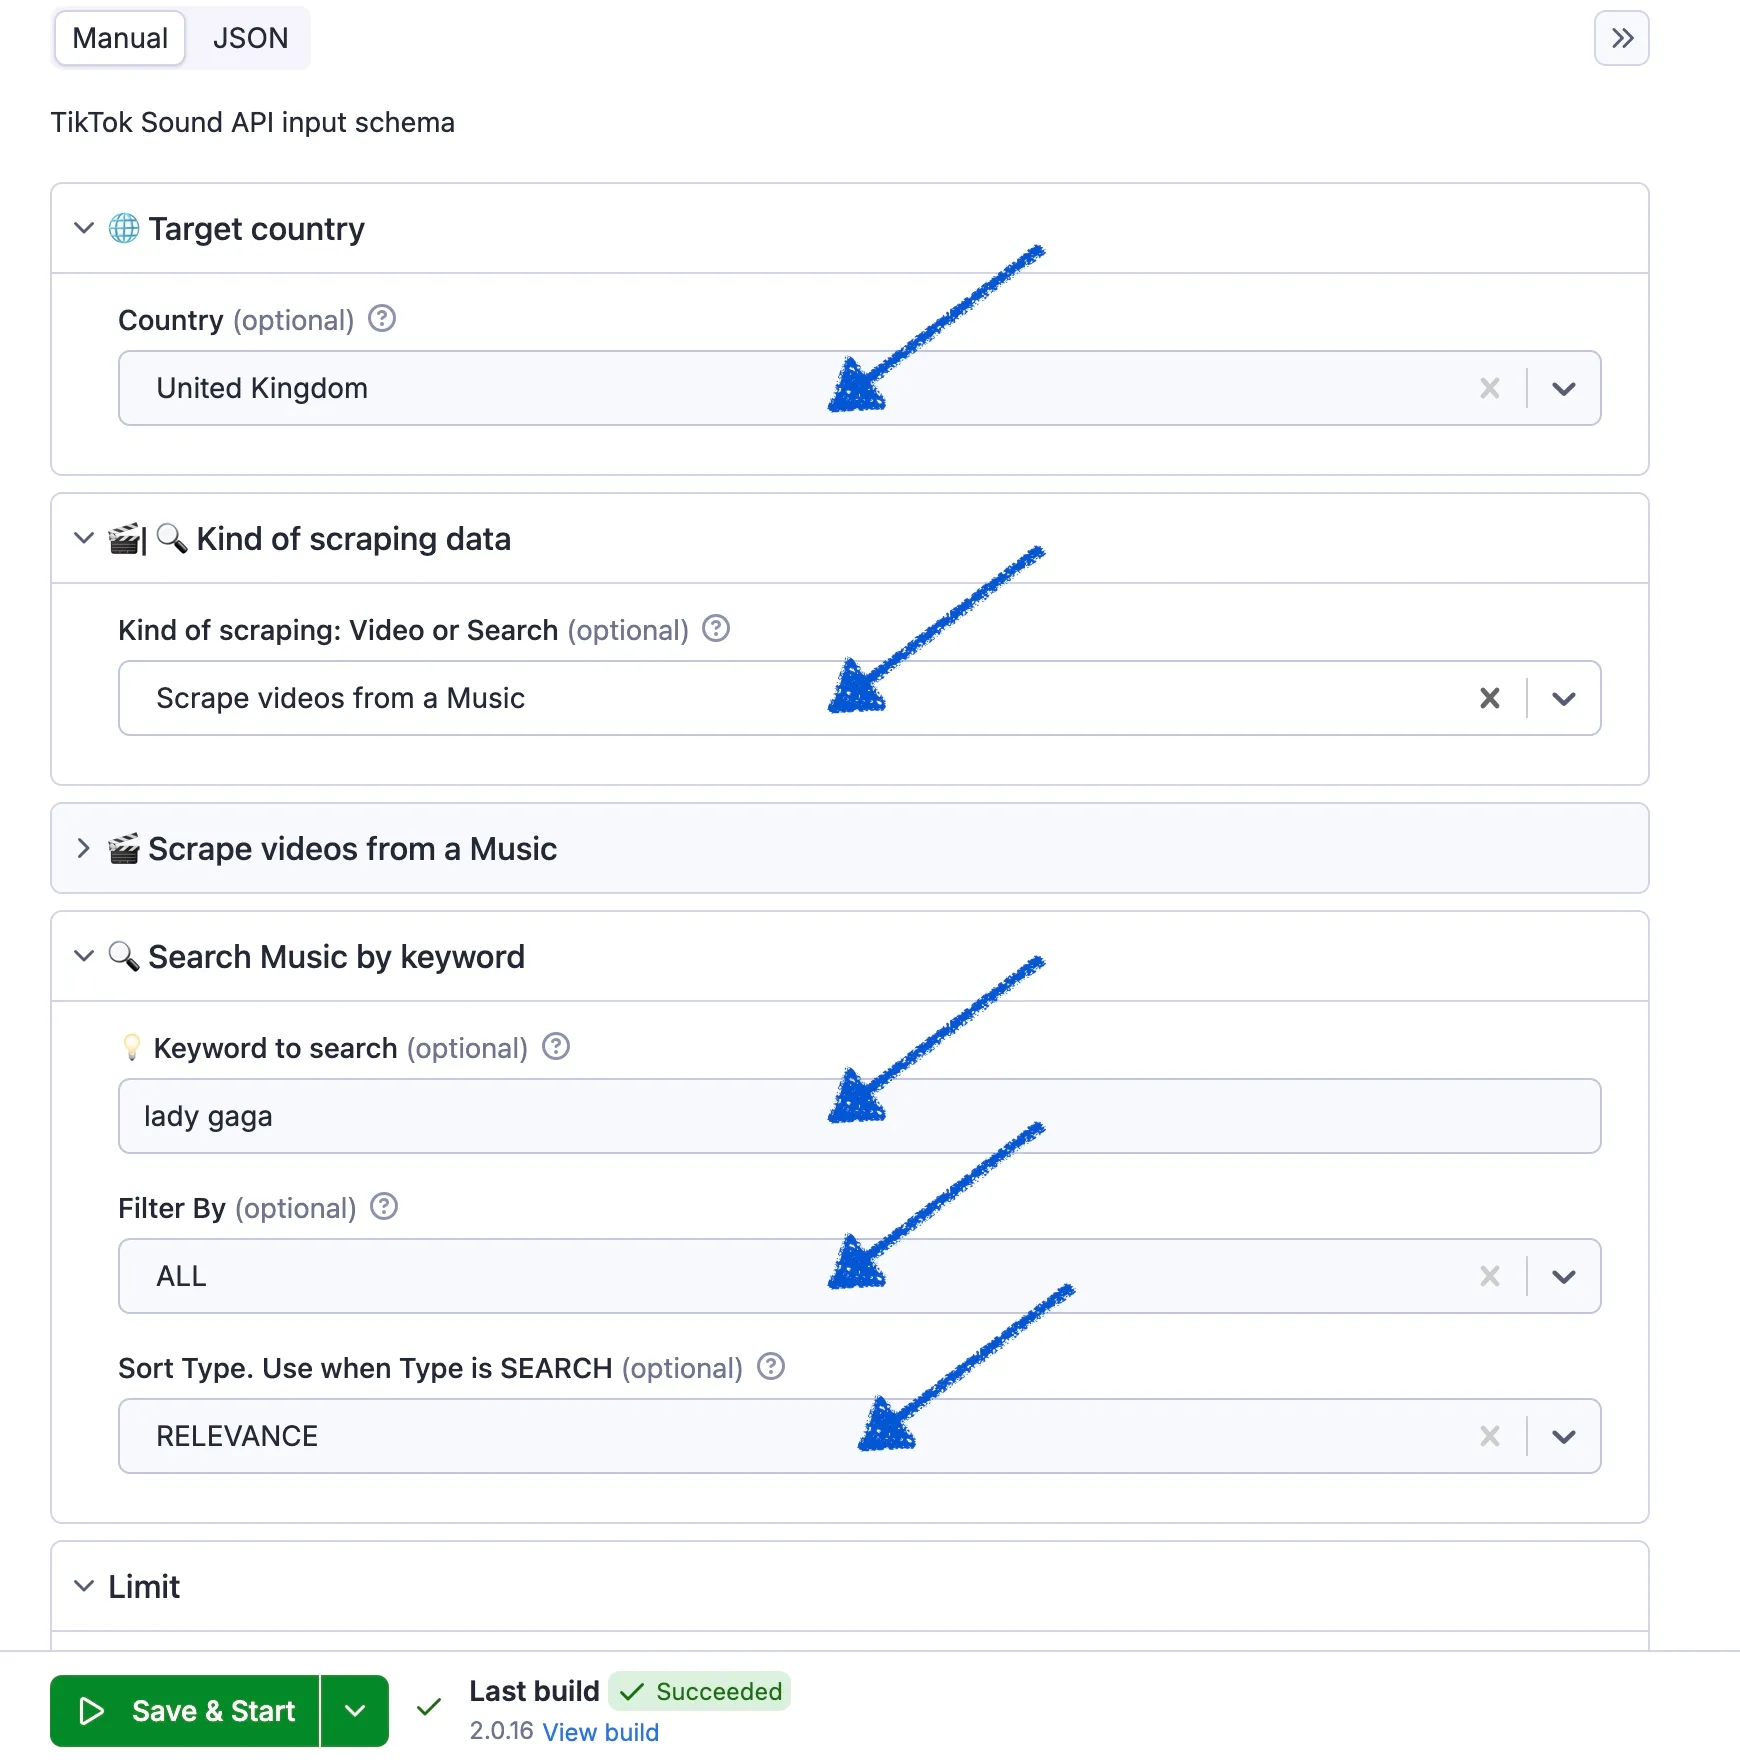Switch to the JSON tab
Screen dimensions: 1740x1760
point(250,38)
